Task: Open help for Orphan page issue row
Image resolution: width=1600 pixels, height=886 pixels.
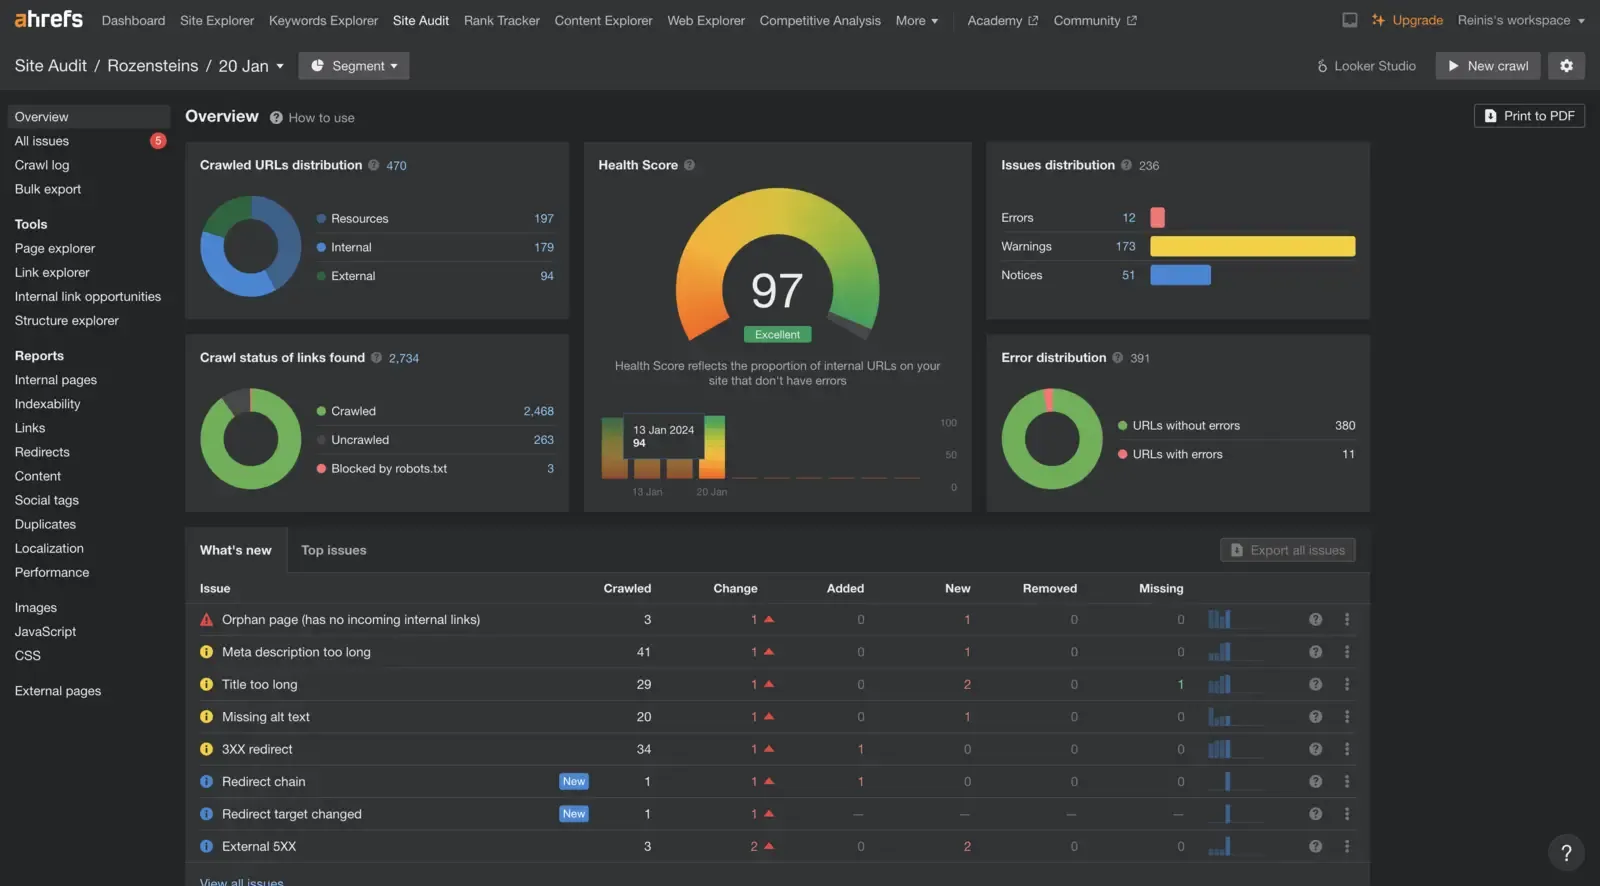Action: 1315,620
